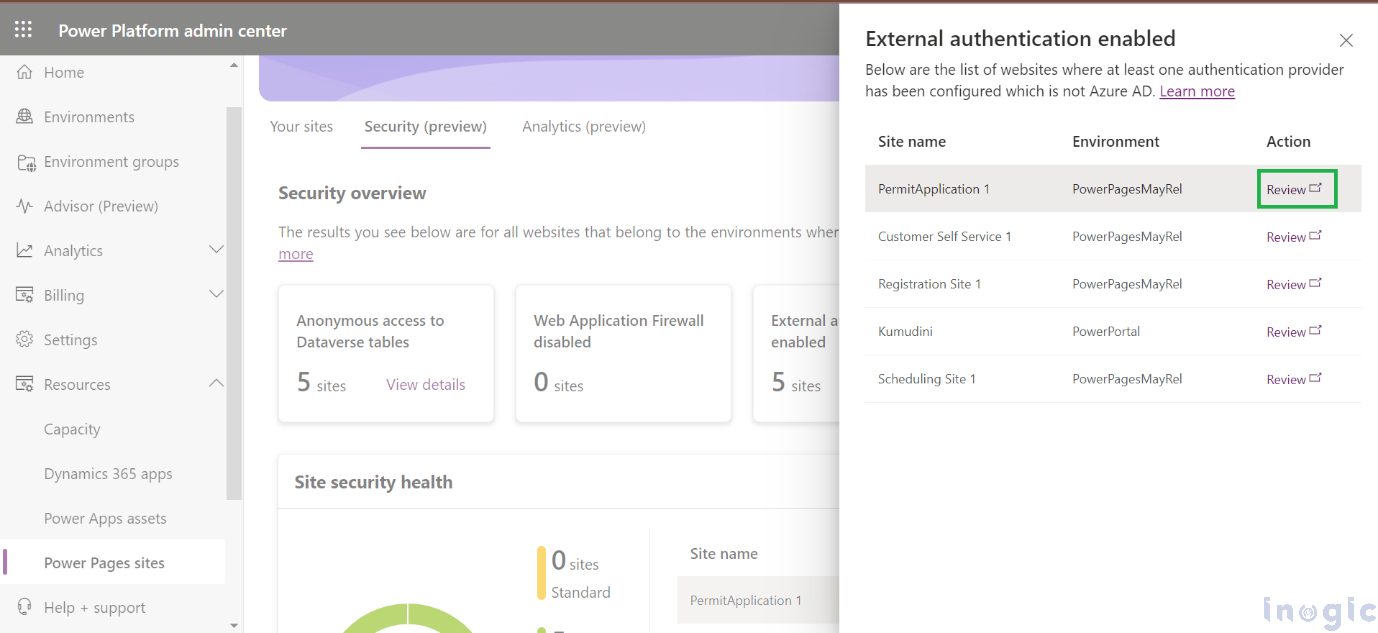
Task: Click external link icon for Customer Self Service 1
Action: 1316,236
